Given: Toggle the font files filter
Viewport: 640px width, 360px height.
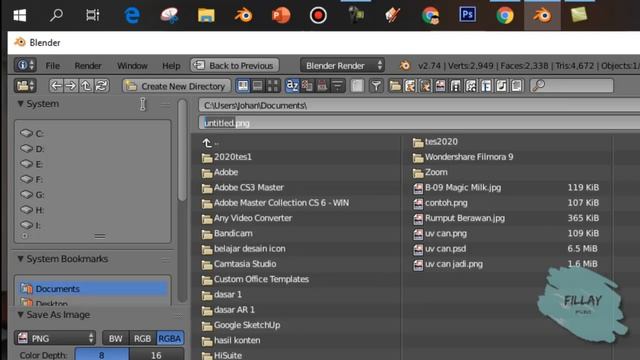Looking at the screenshot, I should coord(486,86).
